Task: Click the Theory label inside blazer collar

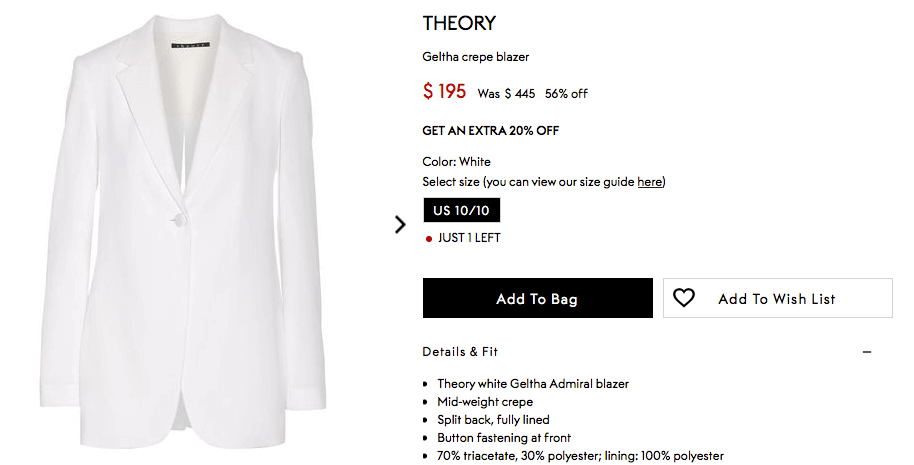Action: pos(191,45)
